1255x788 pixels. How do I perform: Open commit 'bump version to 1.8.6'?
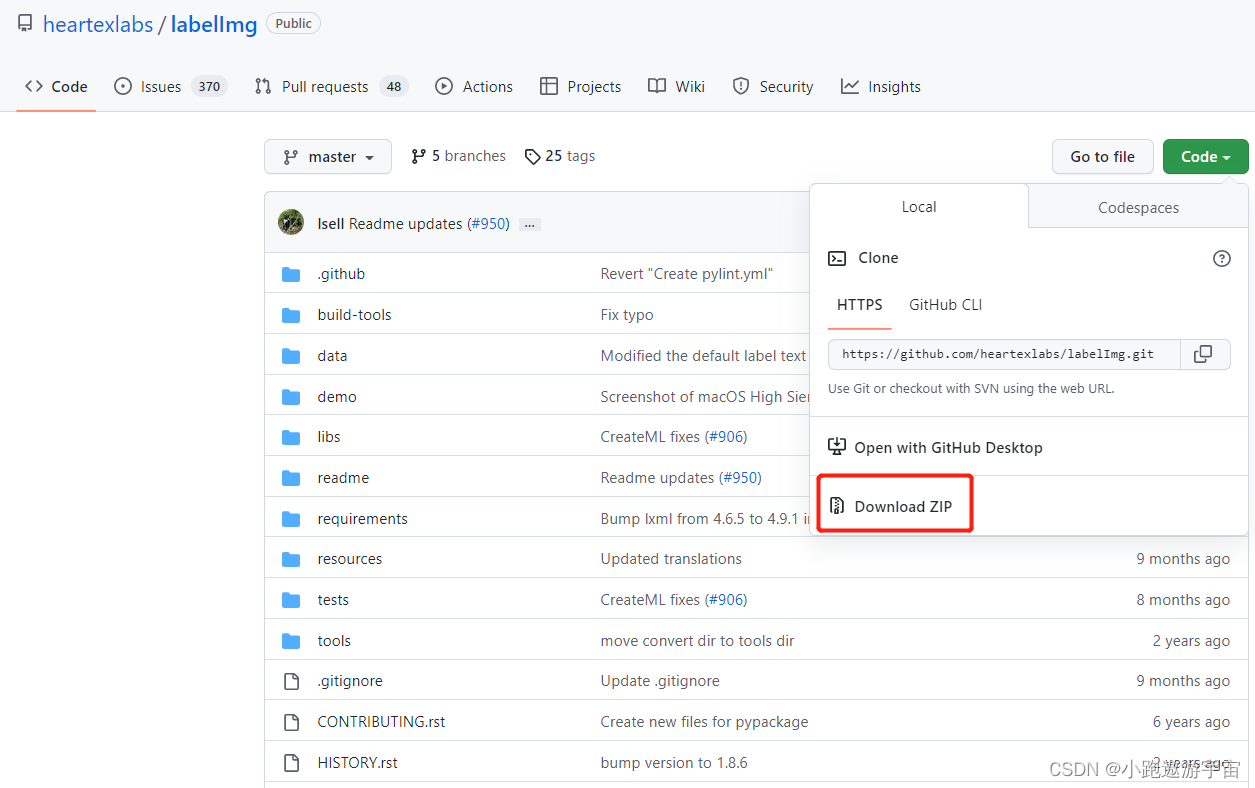point(674,763)
